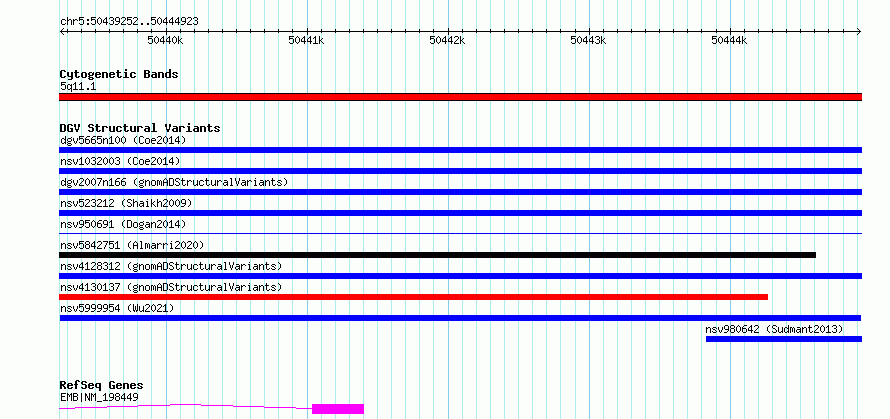Click the nsv523212 (Shaikh2009) variant bar

click(x=460, y=213)
